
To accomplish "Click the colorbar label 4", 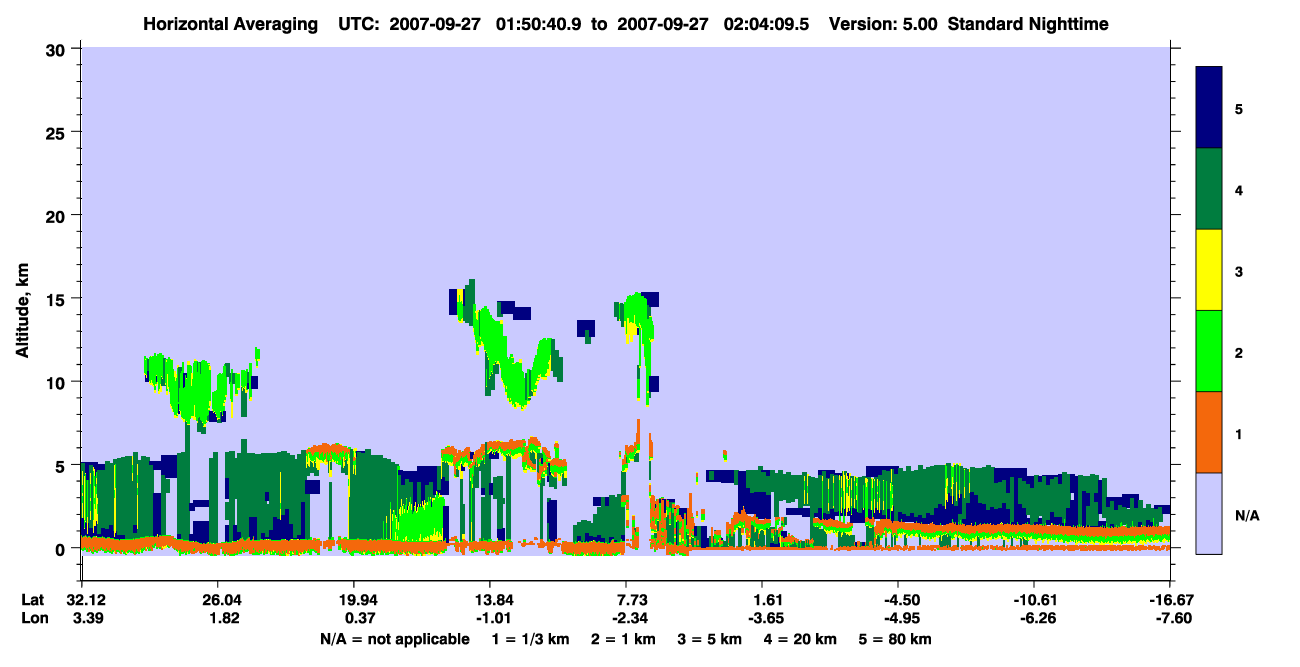I will (x=1238, y=190).
